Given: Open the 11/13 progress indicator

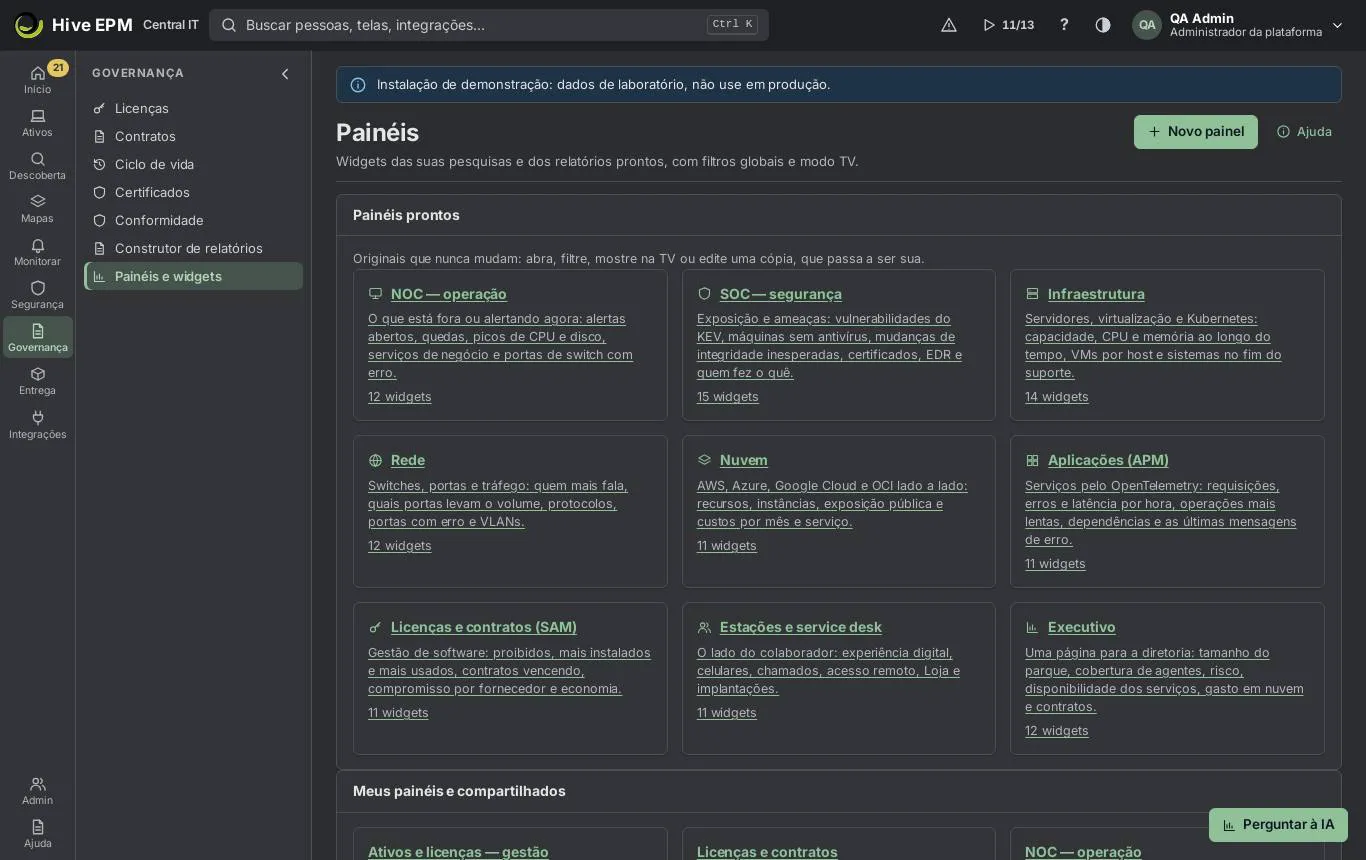Looking at the screenshot, I should click(1008, 25).
